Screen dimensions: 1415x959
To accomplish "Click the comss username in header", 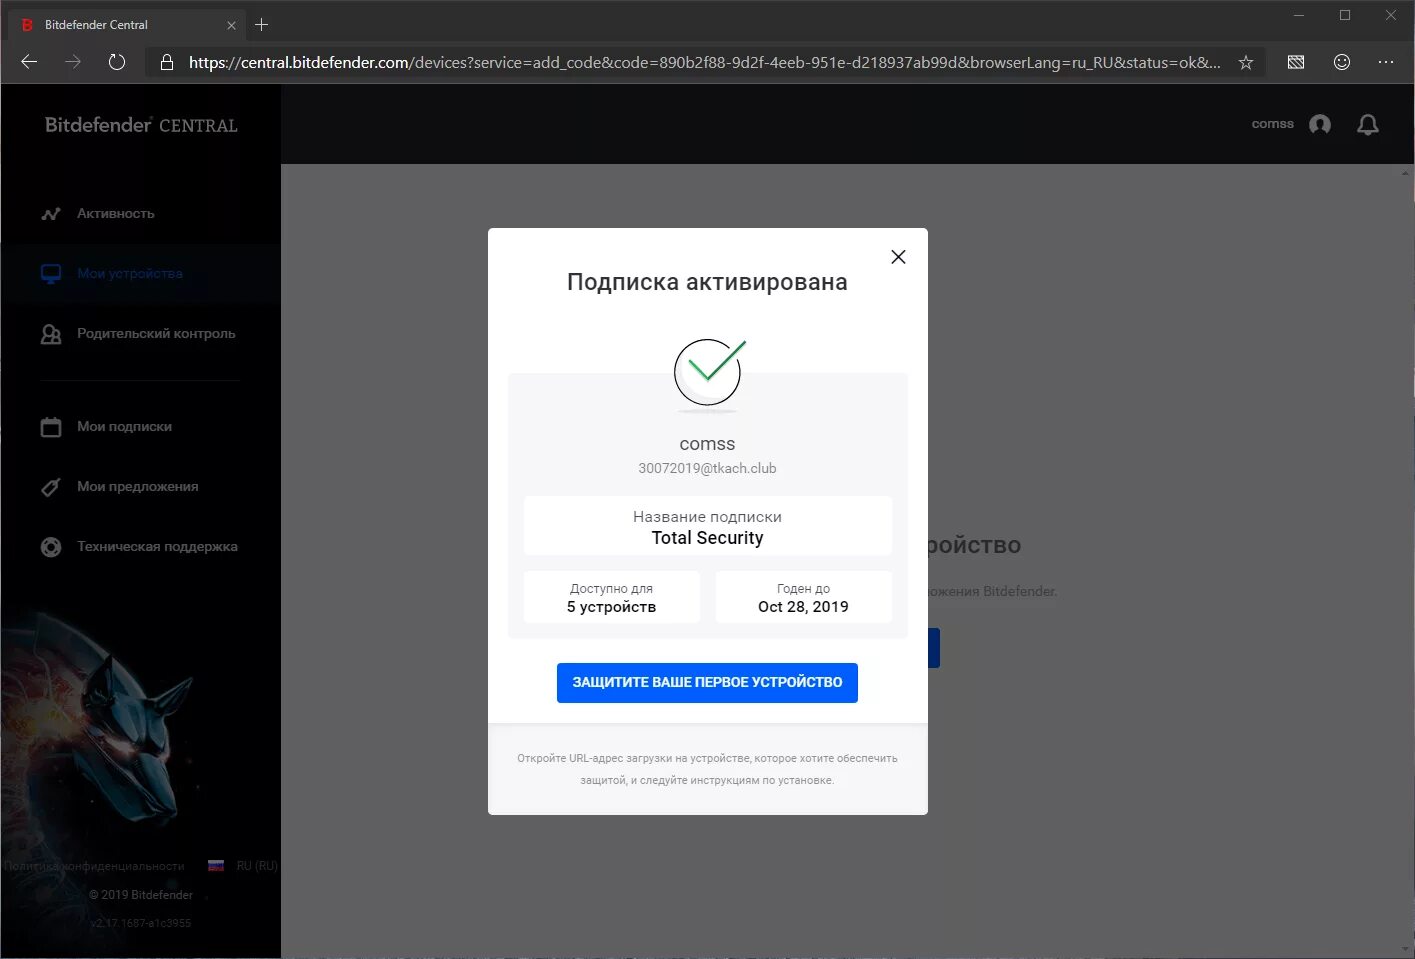I will tap(1272, 124).
